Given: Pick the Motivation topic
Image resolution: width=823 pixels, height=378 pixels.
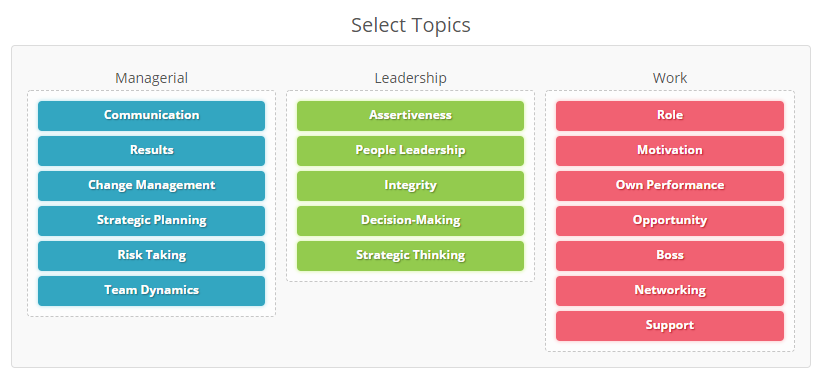Looking at the screenshot, I should click(x=670, y=151).
